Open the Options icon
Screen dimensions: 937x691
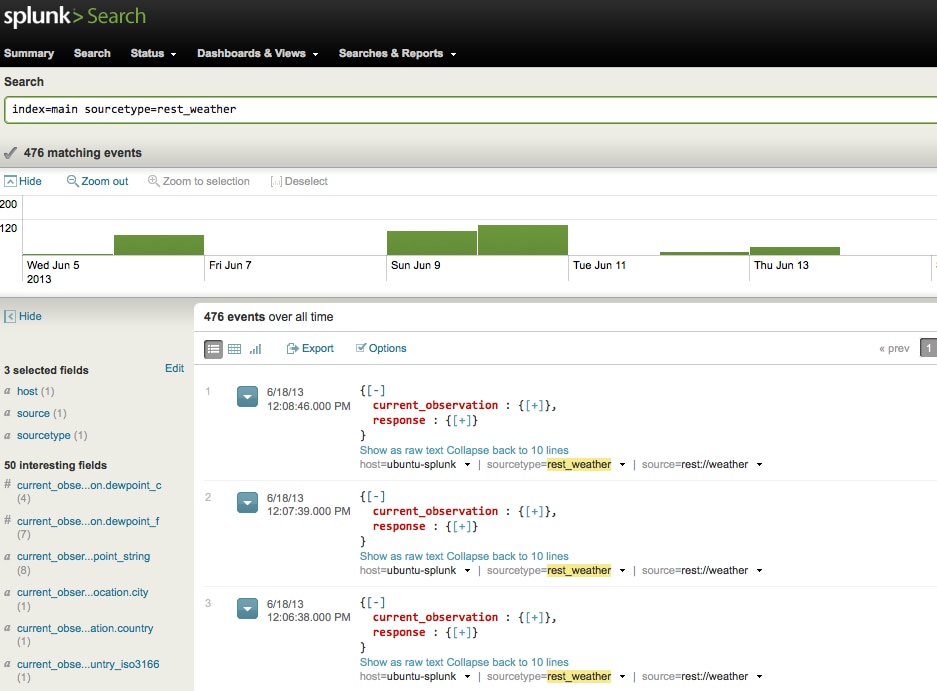361,348
